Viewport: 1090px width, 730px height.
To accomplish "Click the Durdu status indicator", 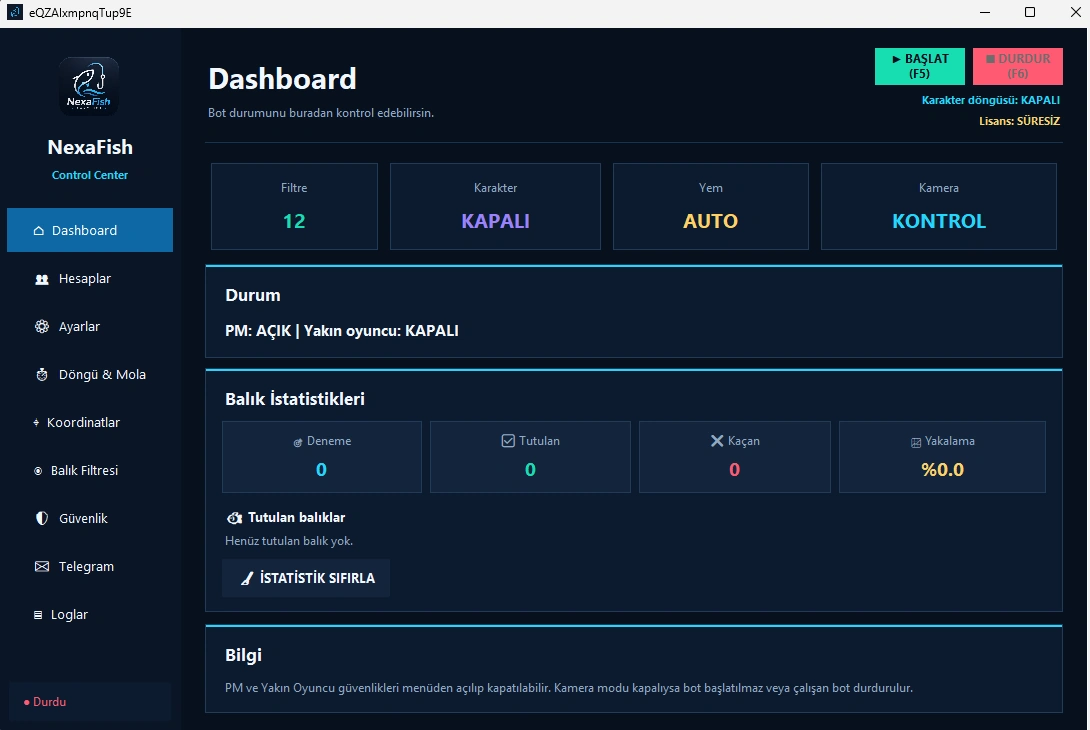I will (x=90, y=702).
